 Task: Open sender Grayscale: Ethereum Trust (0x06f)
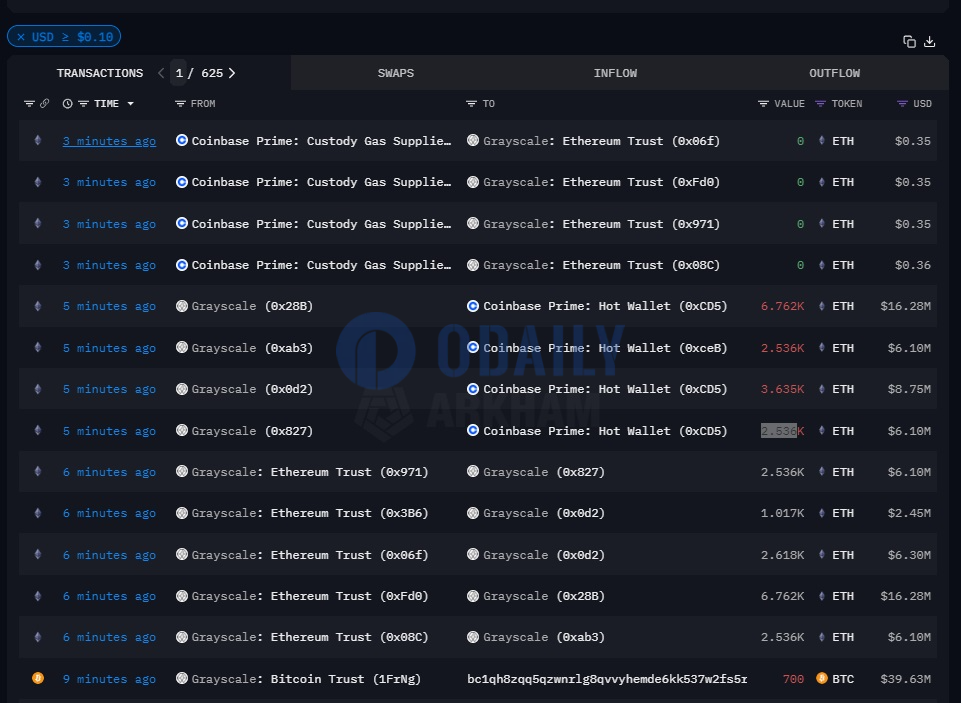coord(310,555)
